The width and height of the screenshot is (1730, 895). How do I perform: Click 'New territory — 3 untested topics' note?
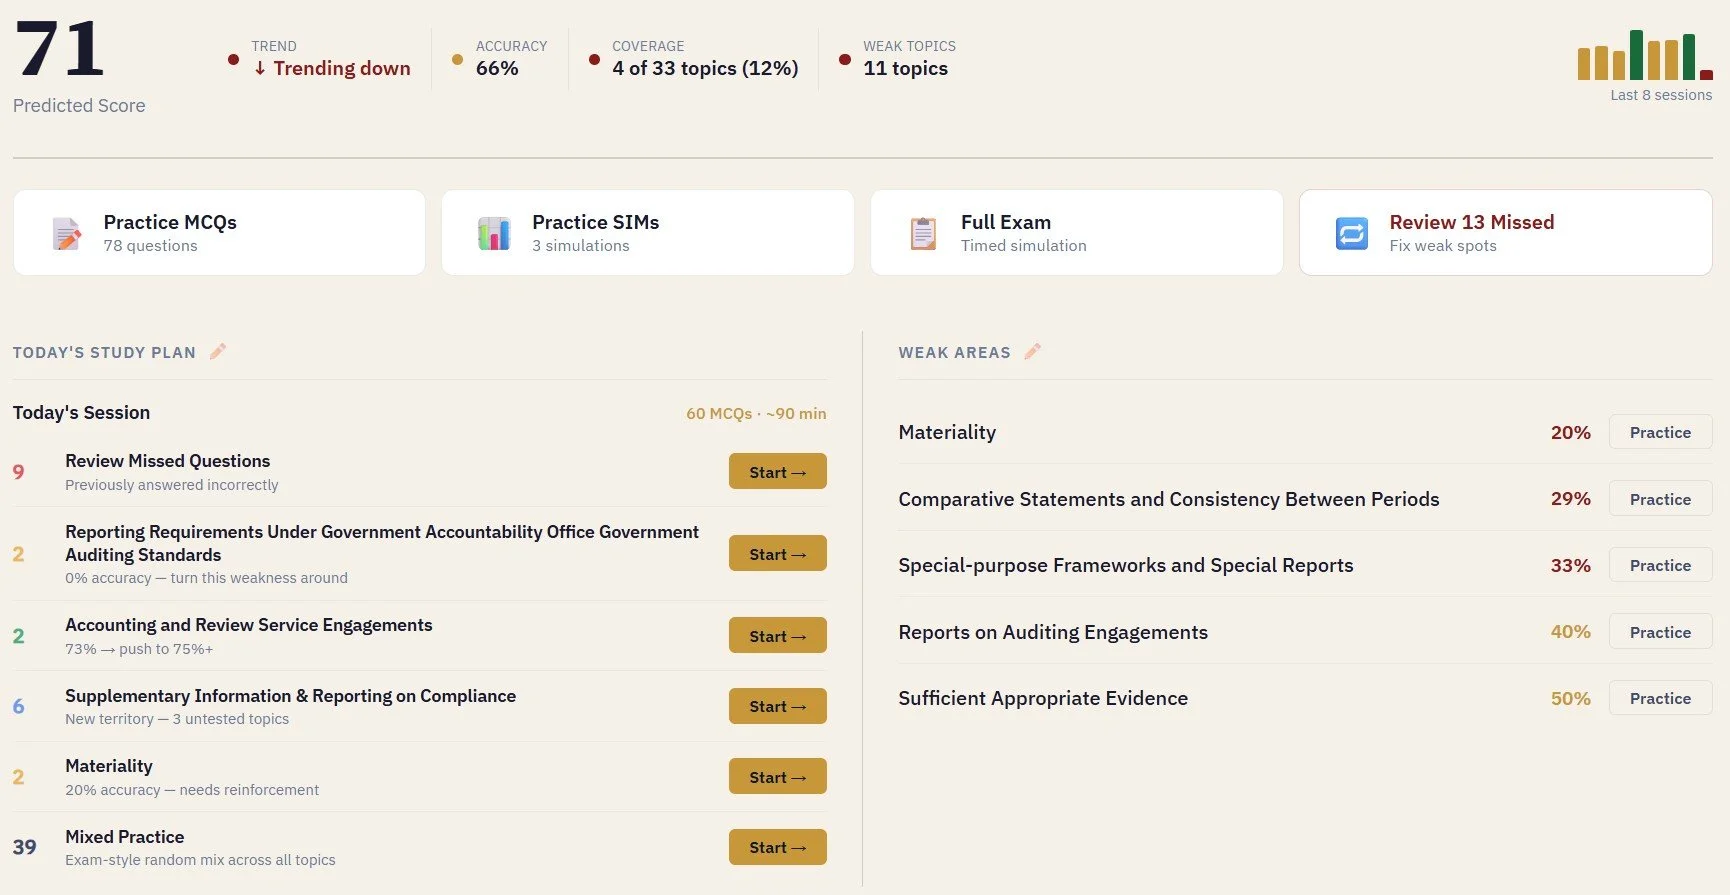click(x=177, y=719)
